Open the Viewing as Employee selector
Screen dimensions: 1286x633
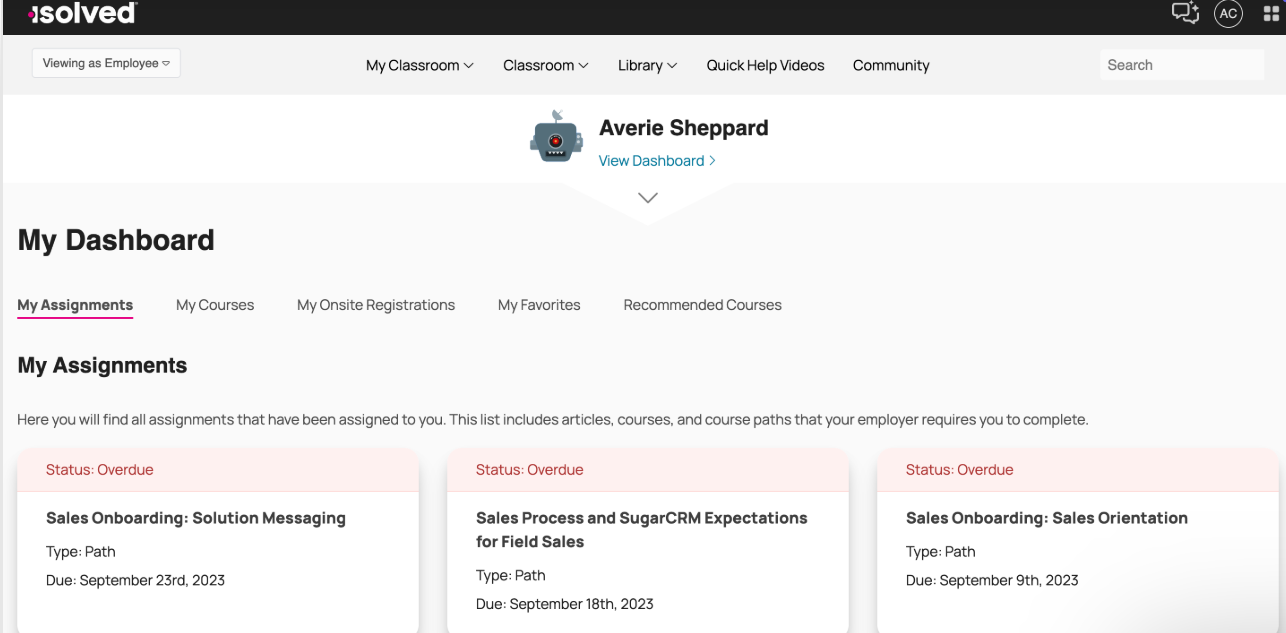point(105,62)
